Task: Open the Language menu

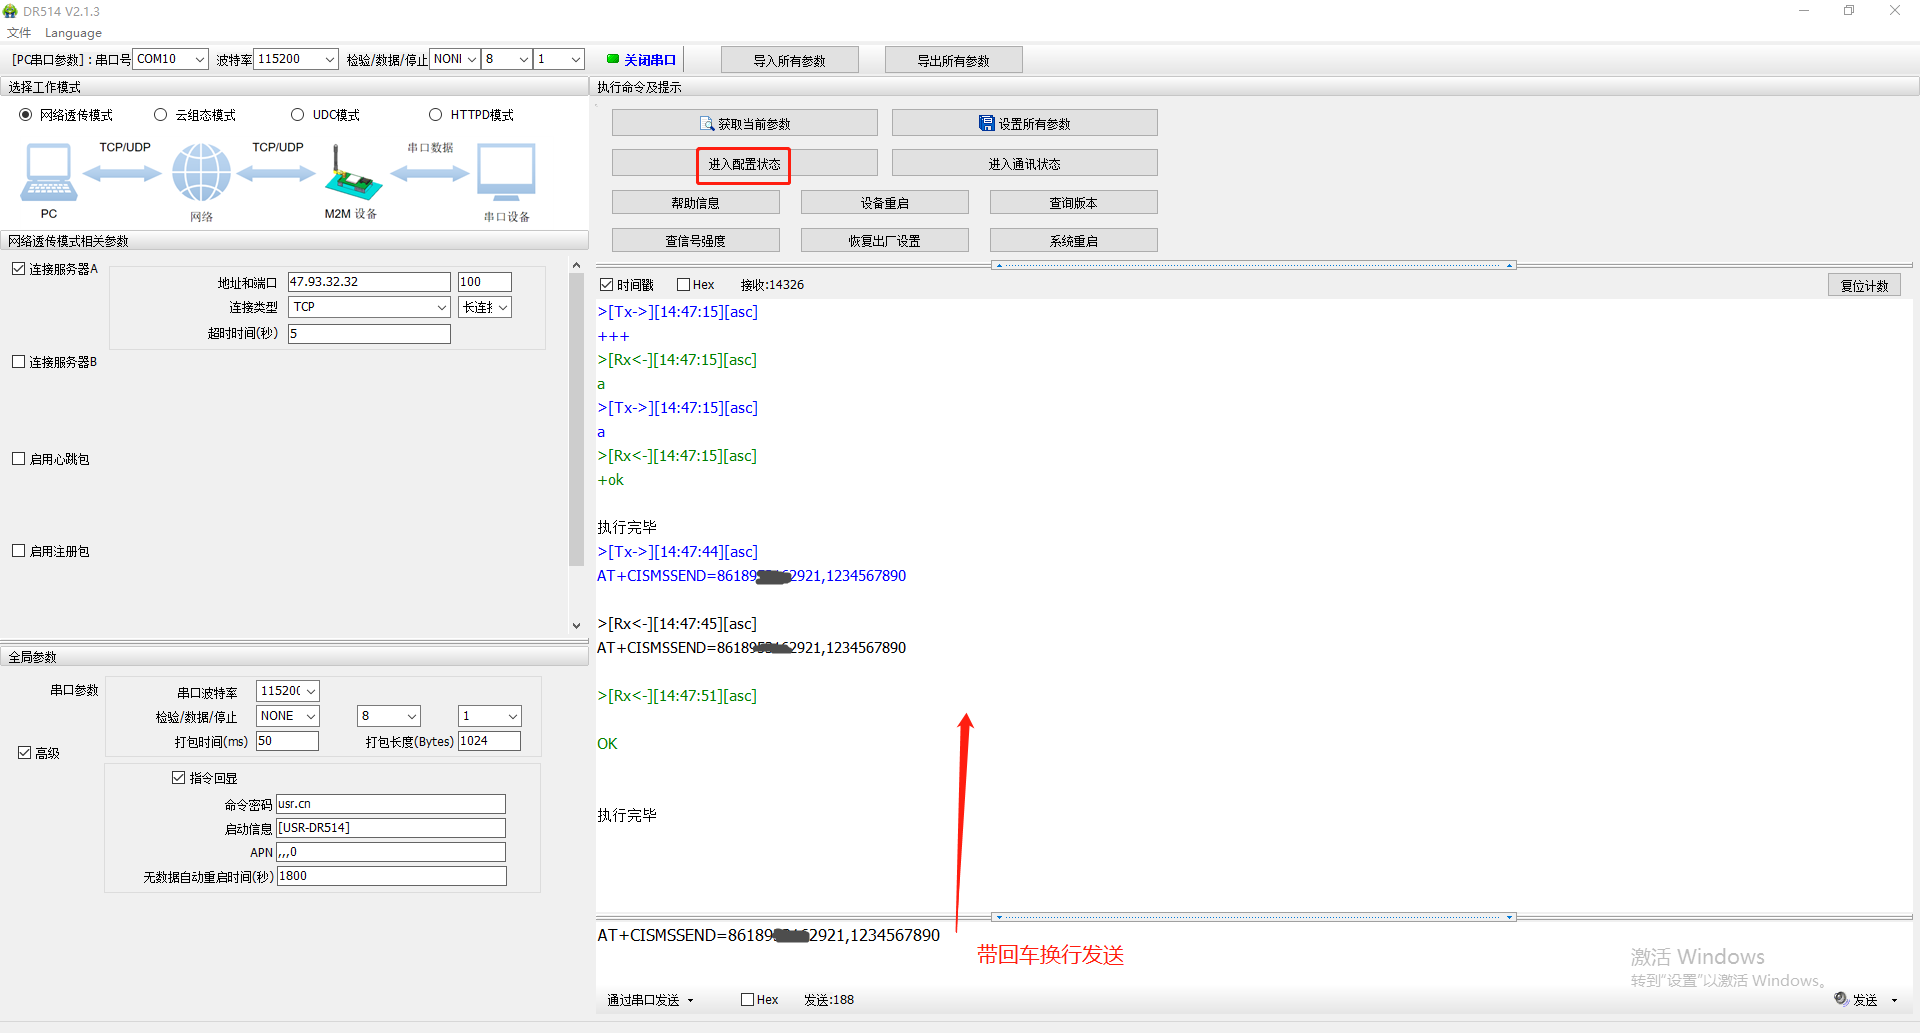Action: [x=73, y=33]
